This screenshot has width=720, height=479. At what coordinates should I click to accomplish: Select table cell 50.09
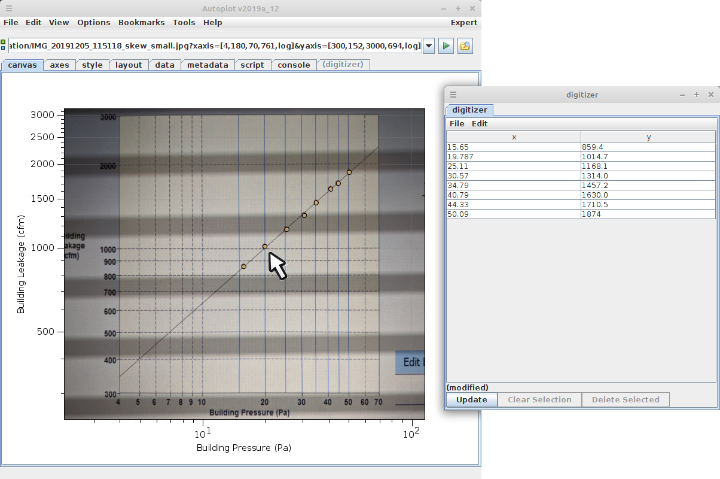click(513, 214)
